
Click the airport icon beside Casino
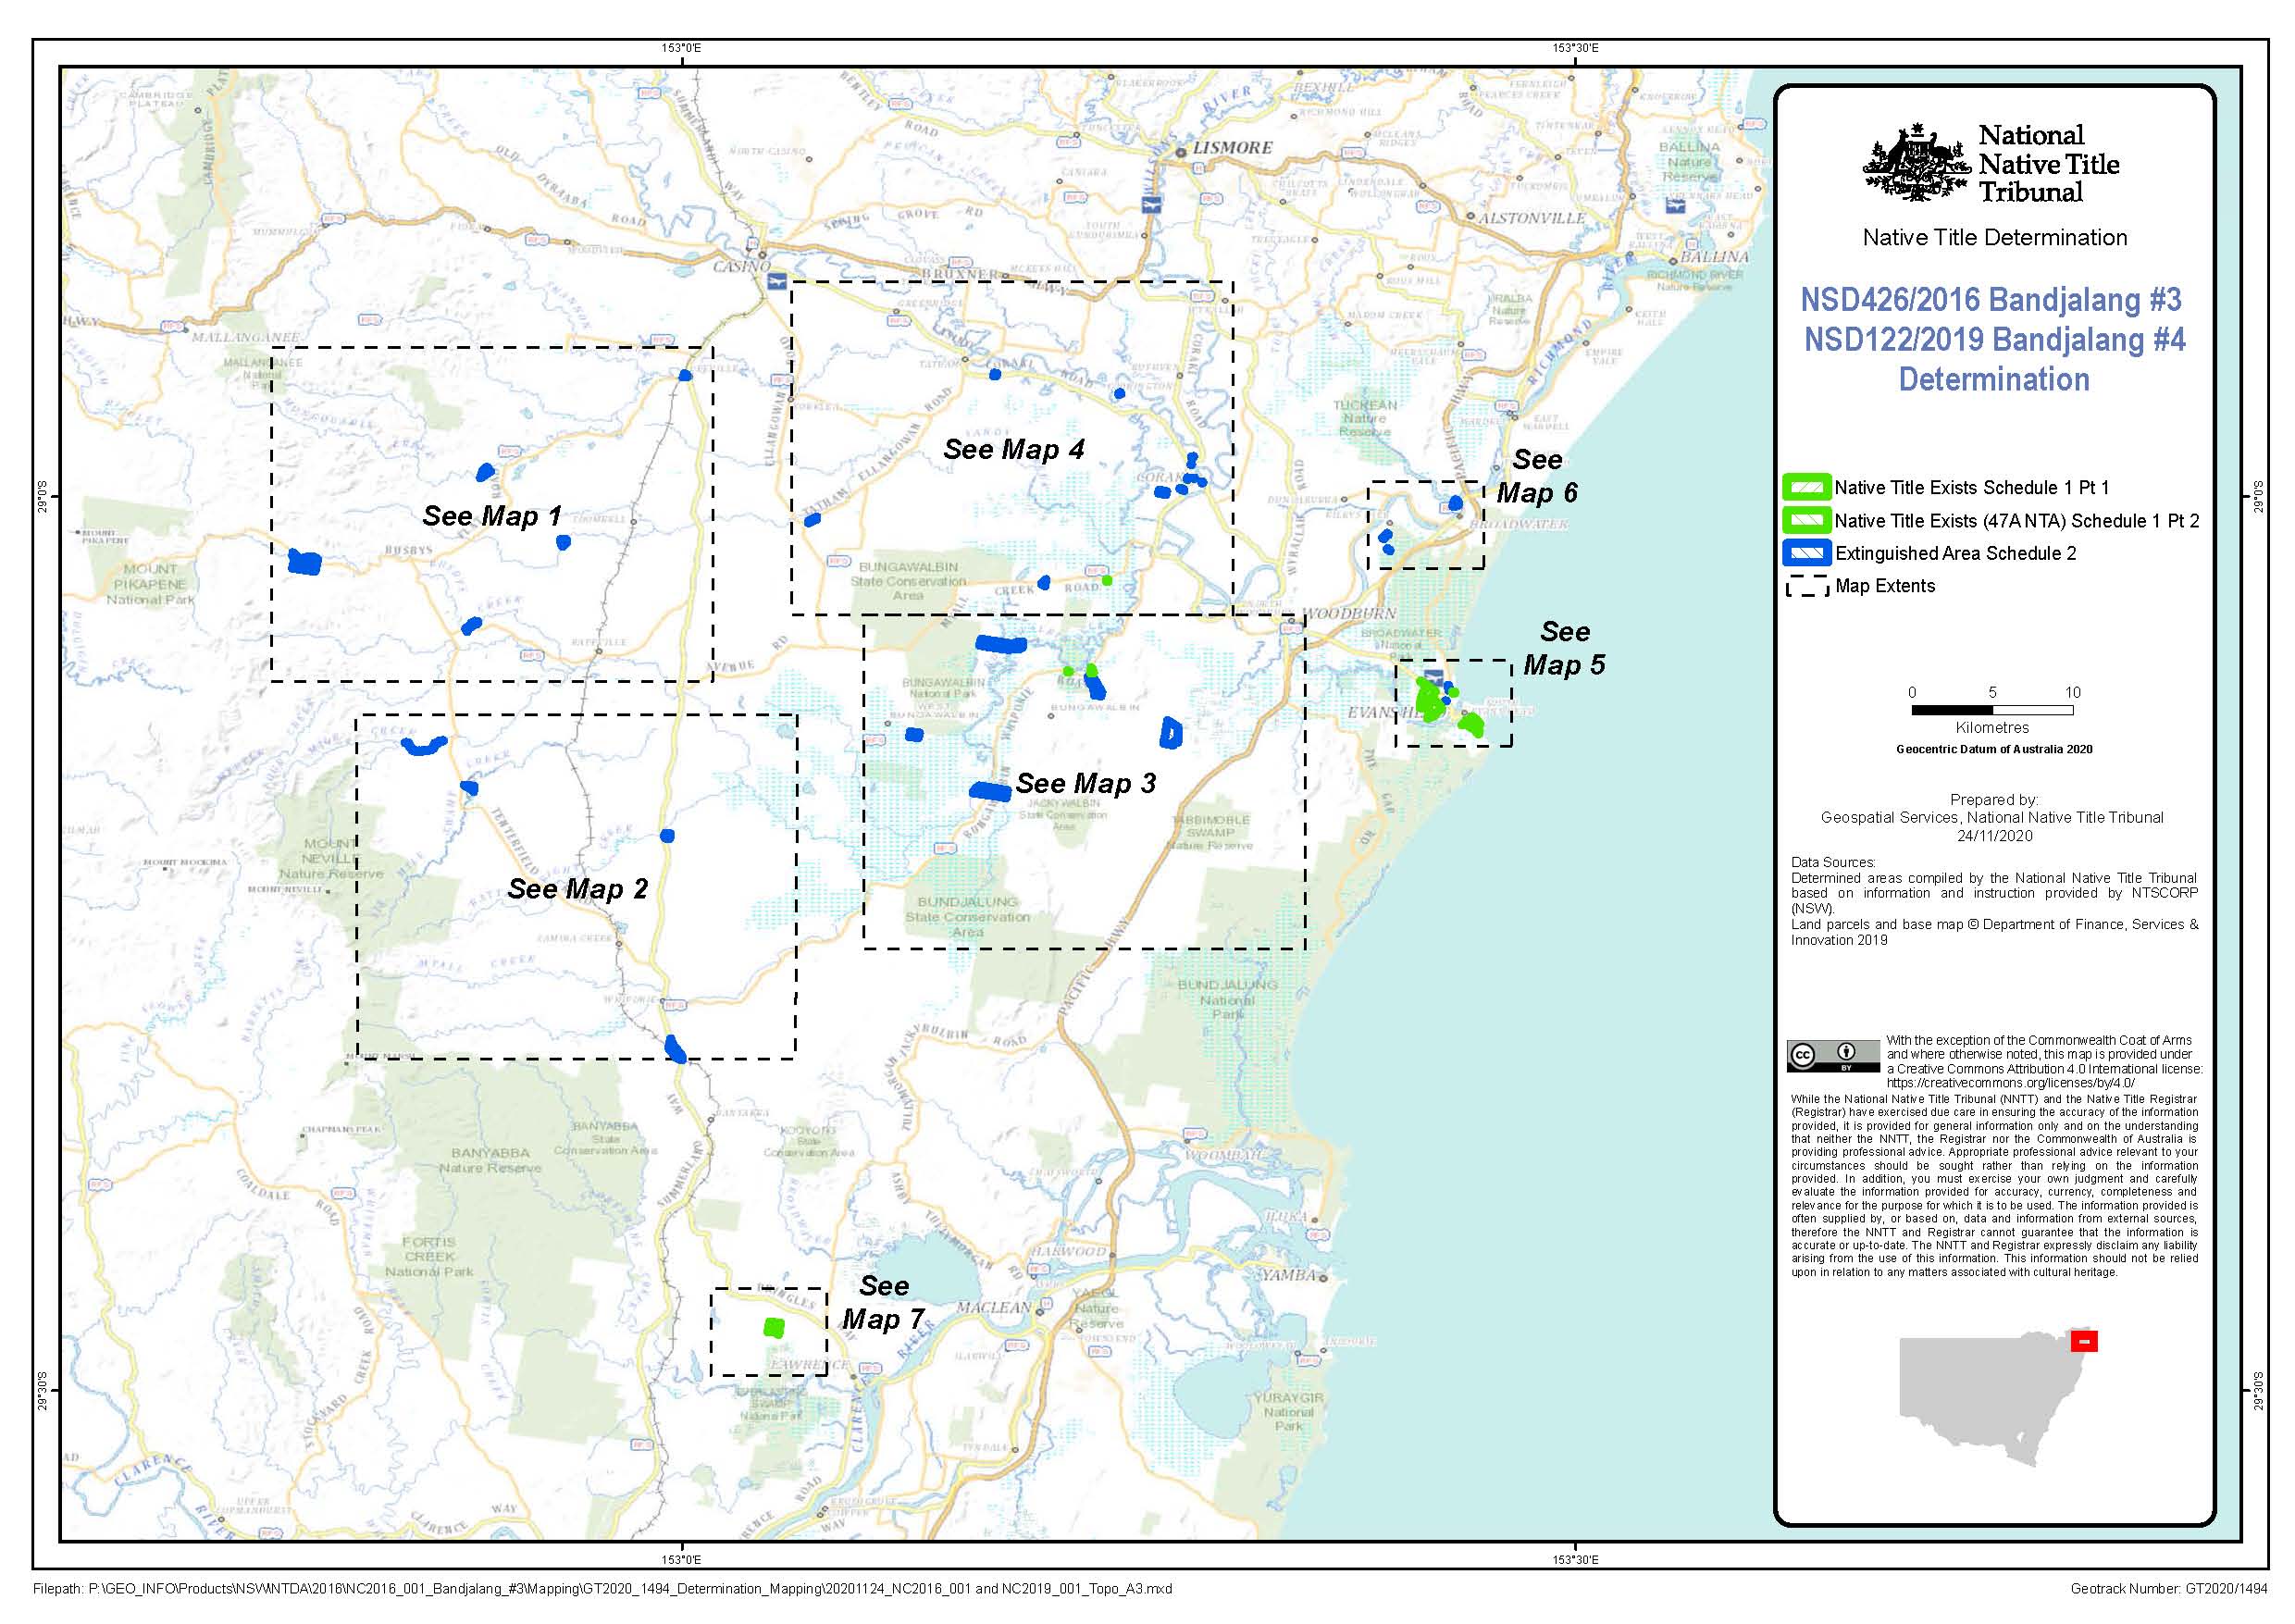[776, 282]
